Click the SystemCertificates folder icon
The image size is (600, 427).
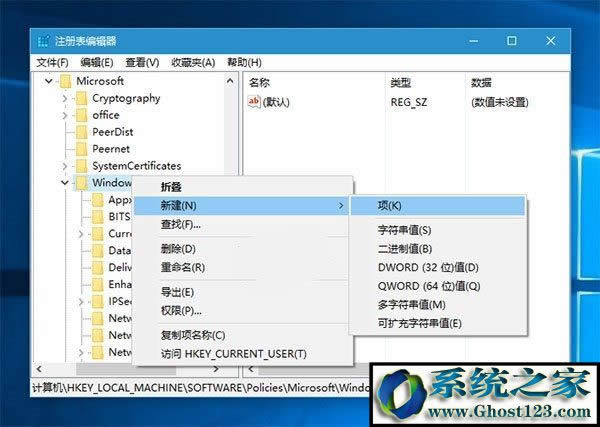81,166
